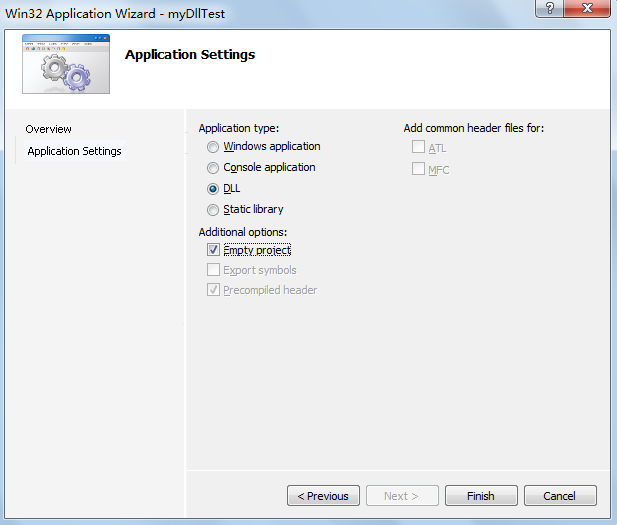Screen dimensions: 617x525
Task: Click the Next button
Action: click(x=402, y=495)
